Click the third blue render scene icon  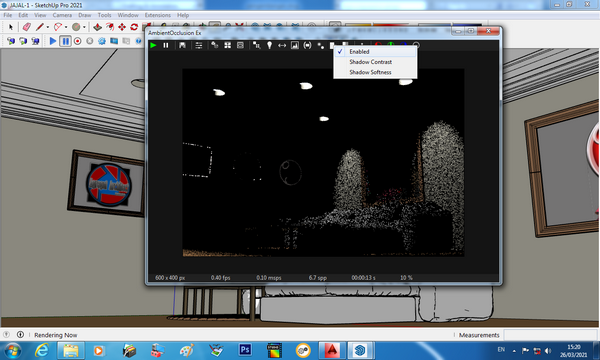coord(35,41)
